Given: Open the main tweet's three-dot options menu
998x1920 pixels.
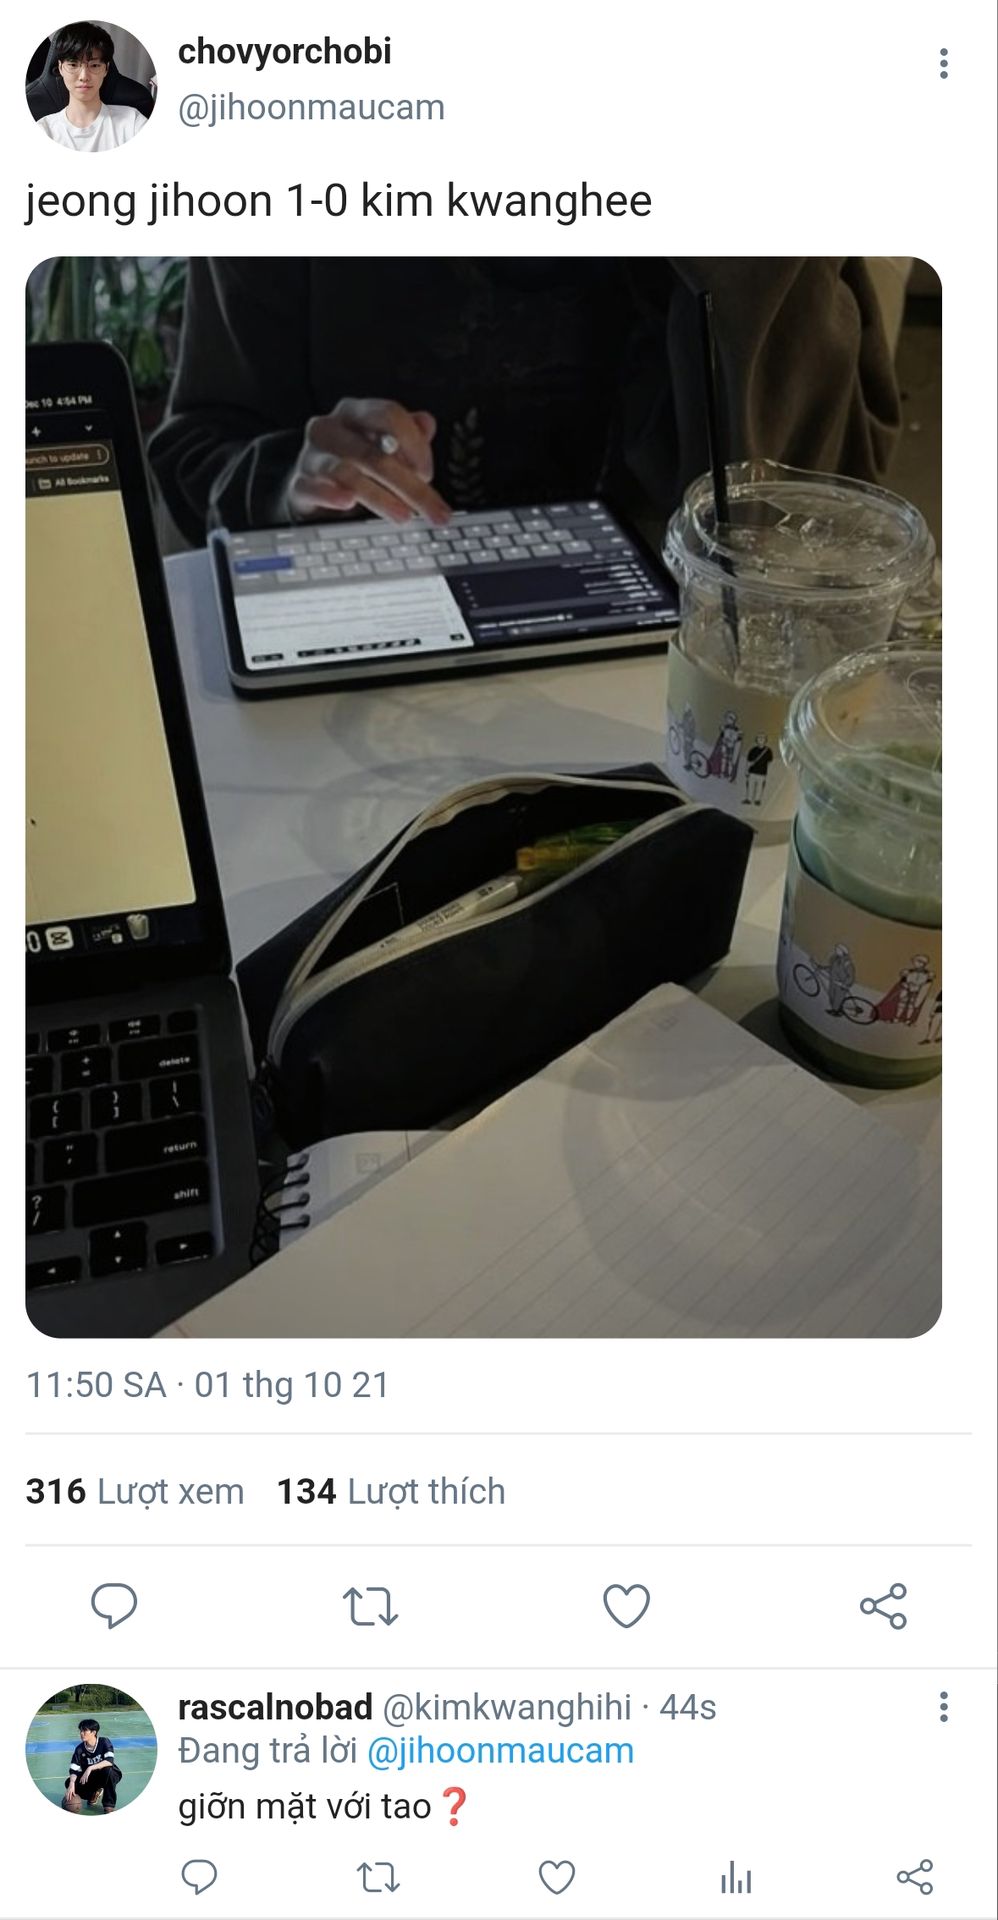Looking at the screenshot, I should click(x=943, y=63).
